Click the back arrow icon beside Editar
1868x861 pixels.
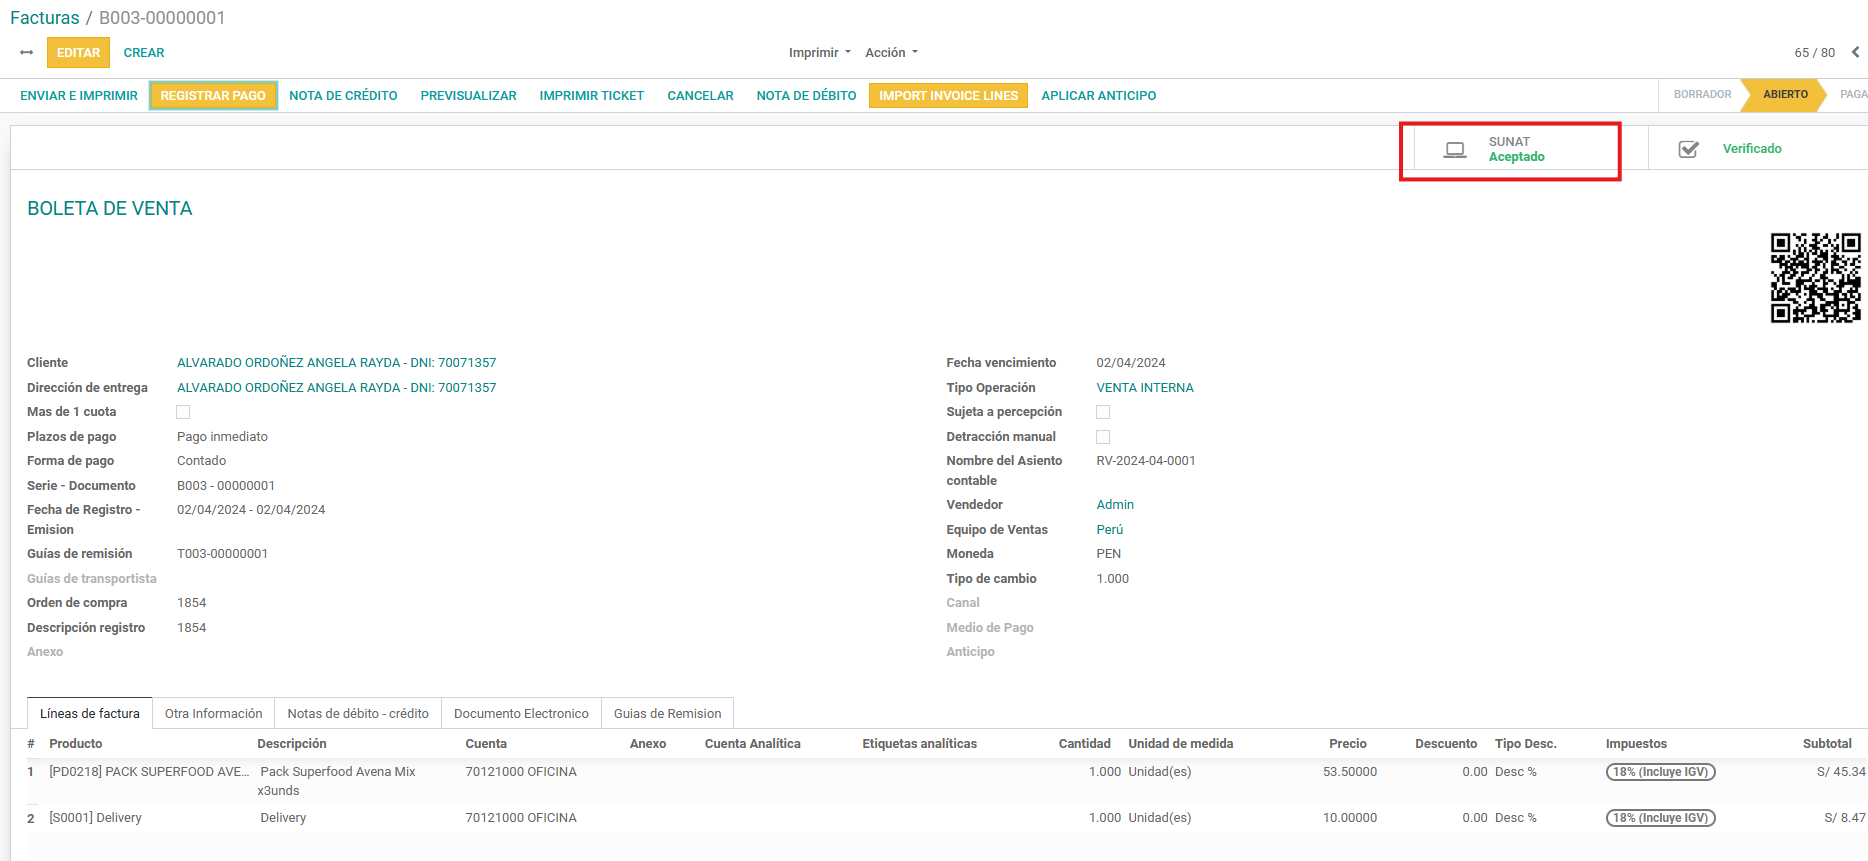tap(26, 53)
